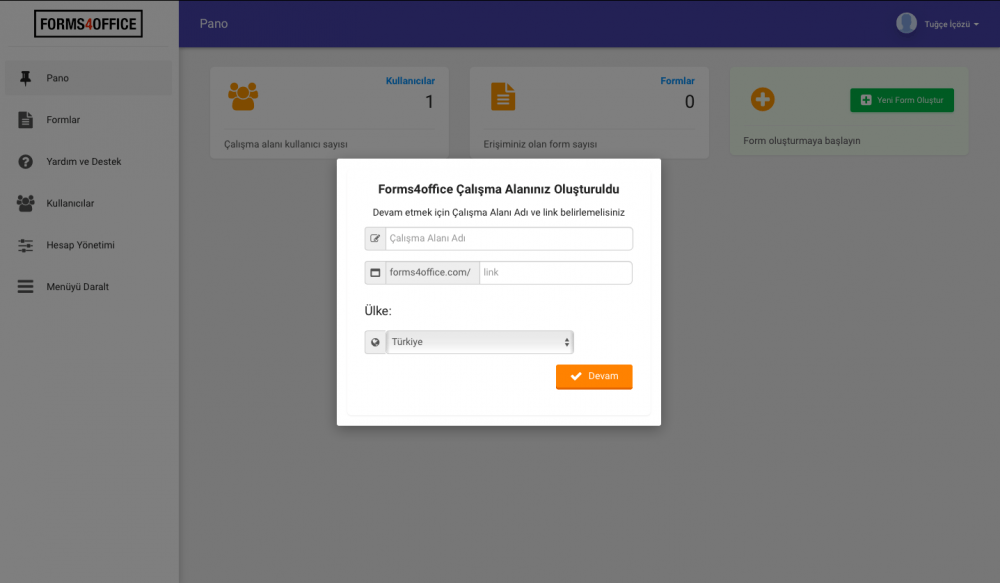The height and width of the screenshot is (583, 1000).
Task: Click the hamburger icon for Menüyü Daralt
Action: coord(26,287)
